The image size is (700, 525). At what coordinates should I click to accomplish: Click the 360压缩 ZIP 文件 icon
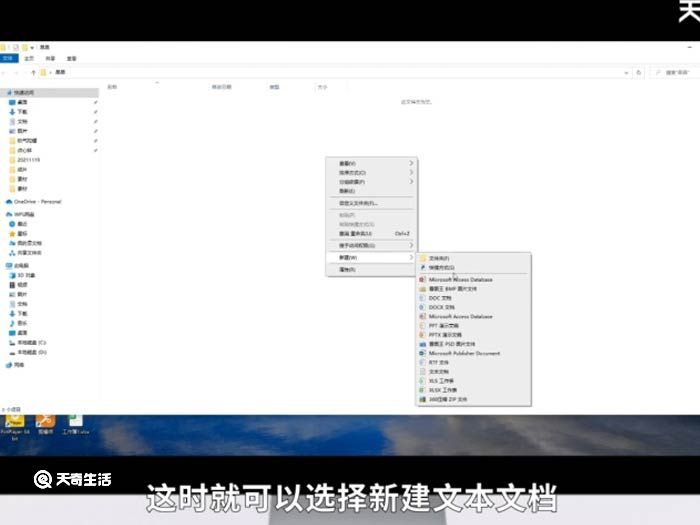[422, 400]
